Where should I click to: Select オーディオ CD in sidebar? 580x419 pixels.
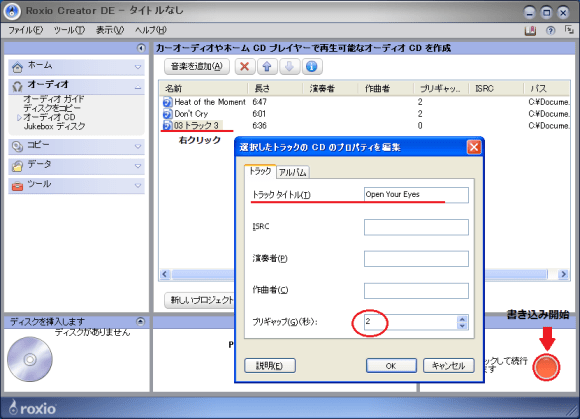point(49,117)
